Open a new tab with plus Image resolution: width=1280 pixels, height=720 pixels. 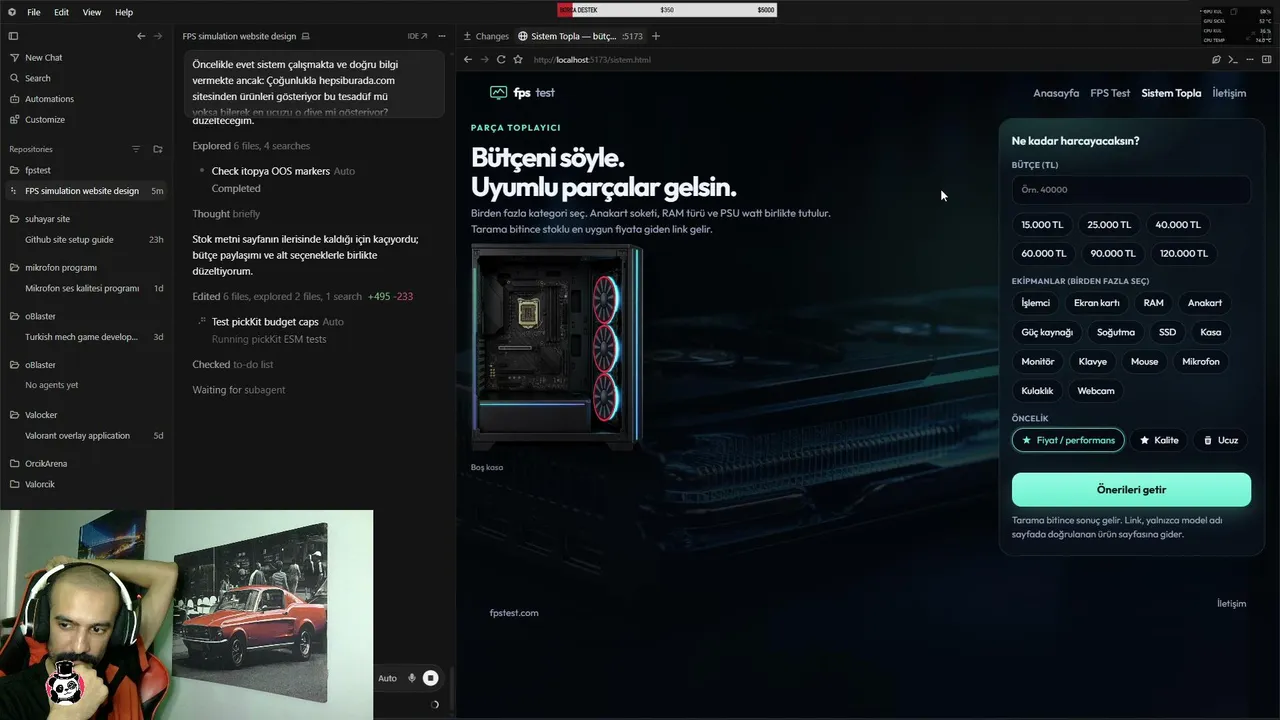656,36
